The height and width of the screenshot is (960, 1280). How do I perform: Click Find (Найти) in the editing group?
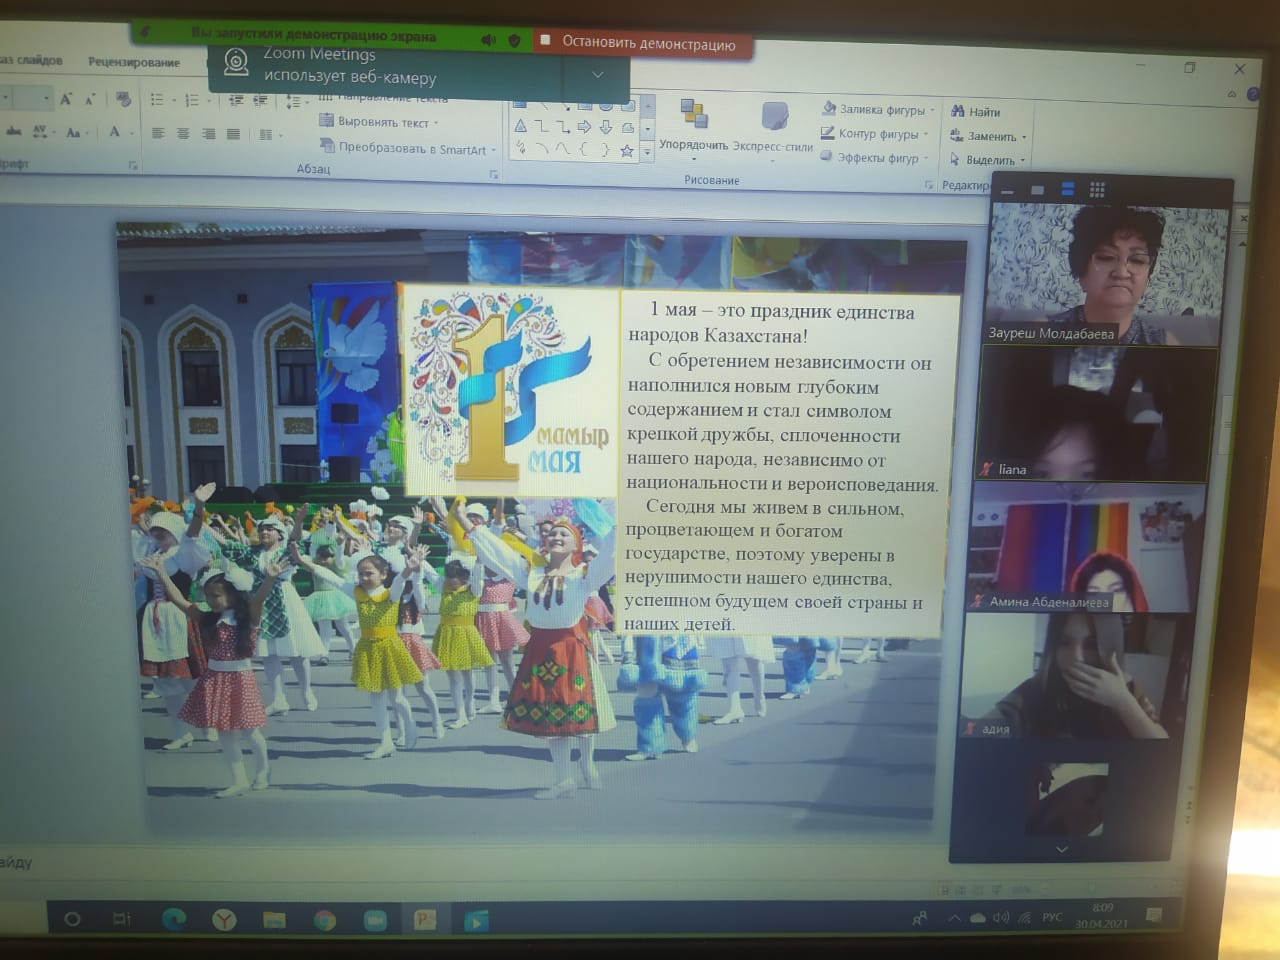pyautogui.click(x=976, y=112)
